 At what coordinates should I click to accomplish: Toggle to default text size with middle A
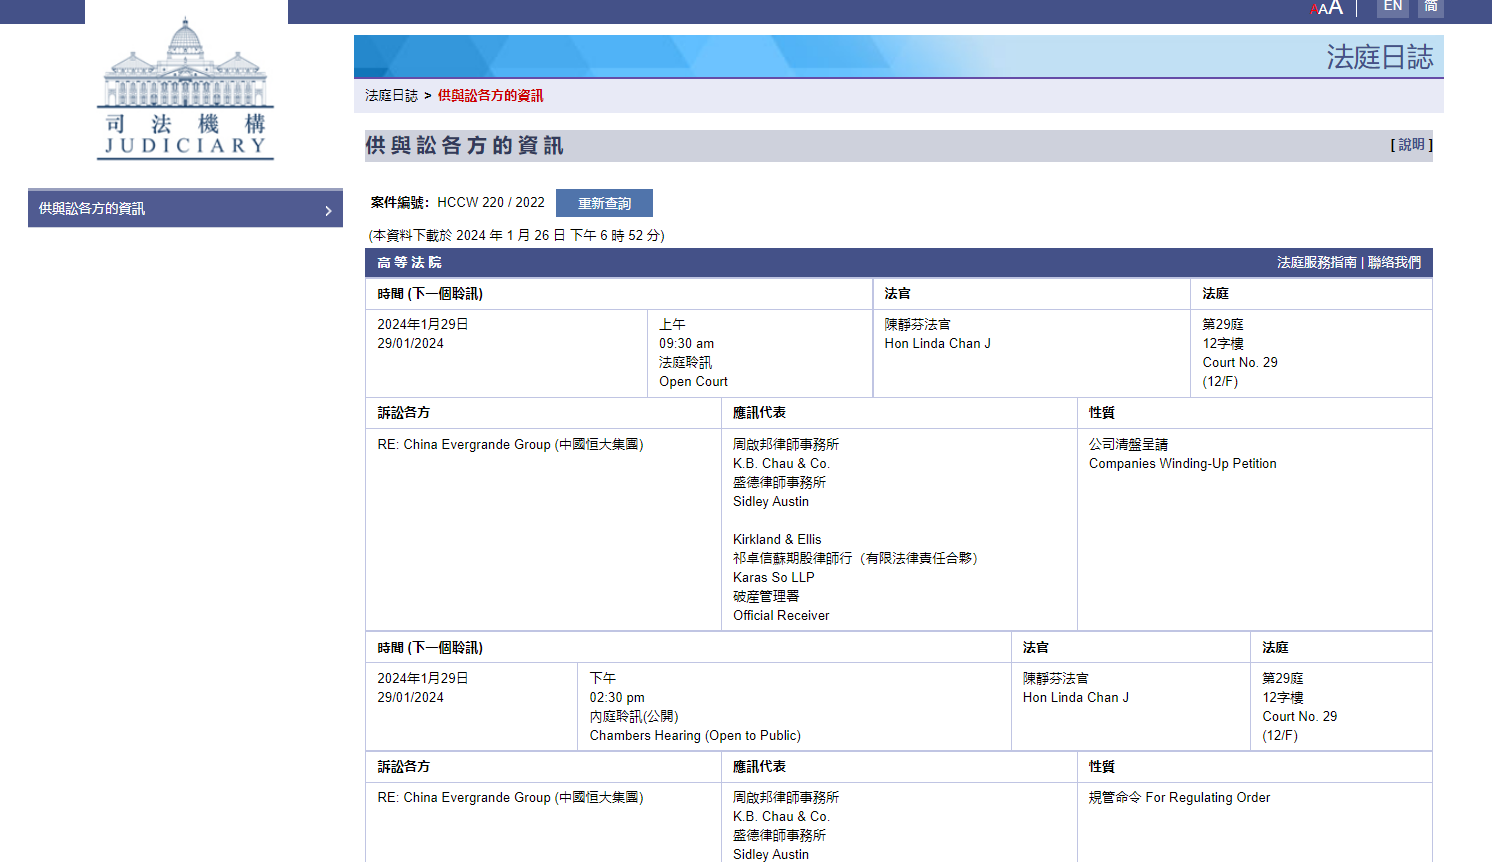pyautogui.click(x=1322, y=8)
